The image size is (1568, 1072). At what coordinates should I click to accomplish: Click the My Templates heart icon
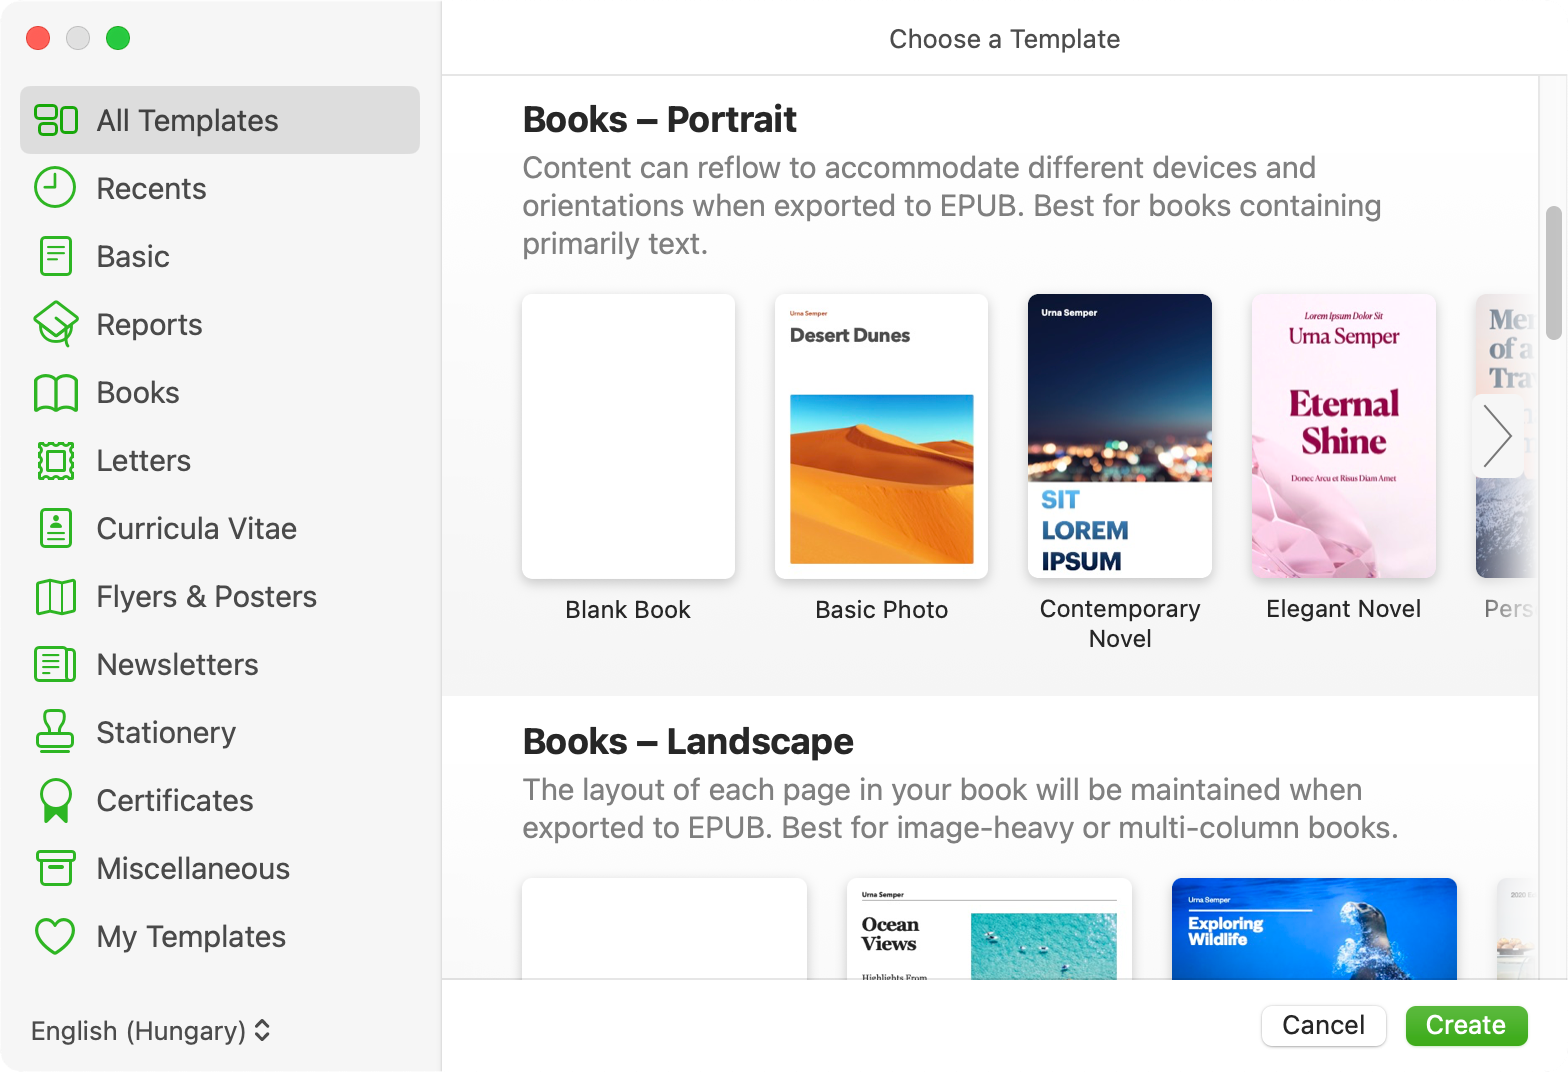click(55, 937)
